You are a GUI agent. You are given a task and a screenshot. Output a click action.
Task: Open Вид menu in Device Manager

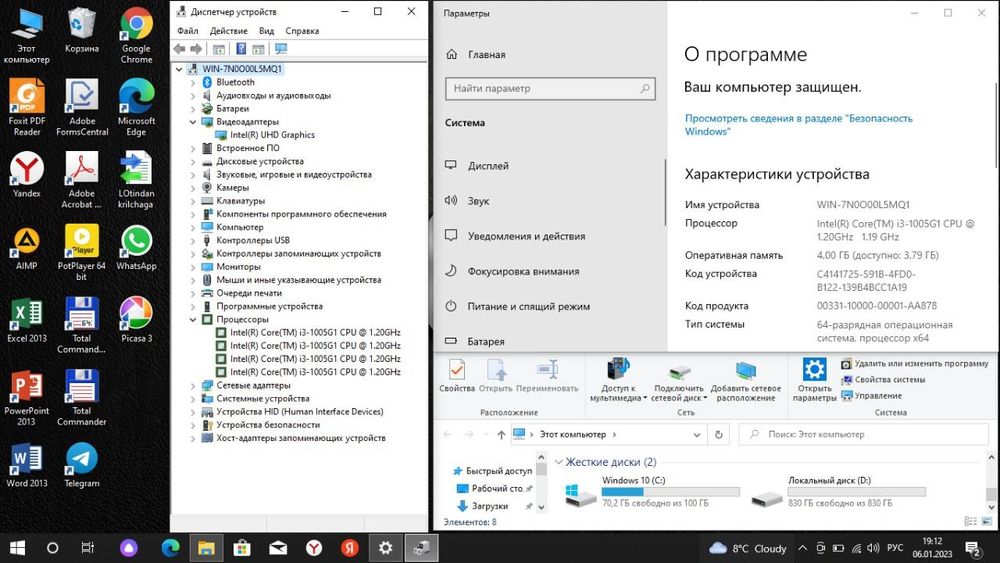pos(267,31)
